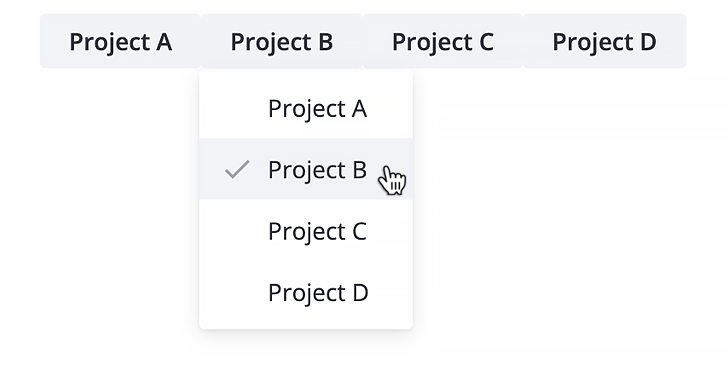Choose the checked Project B dropdown entry
Screen dimensions: 728x384
click(306, 169)
